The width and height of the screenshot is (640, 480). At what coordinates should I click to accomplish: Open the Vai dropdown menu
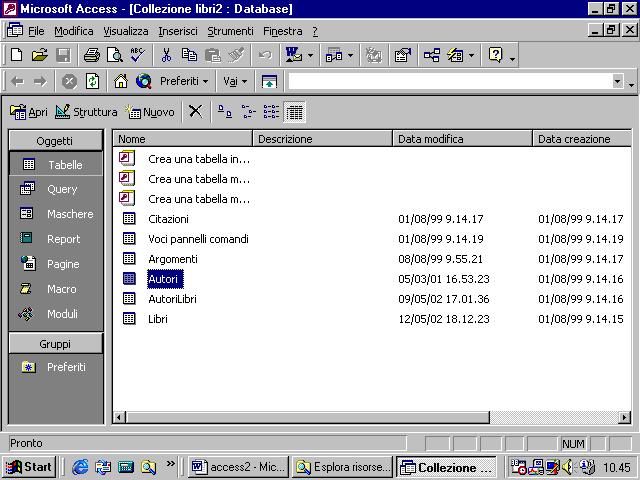pyautogui.click(x=235, y=82)
